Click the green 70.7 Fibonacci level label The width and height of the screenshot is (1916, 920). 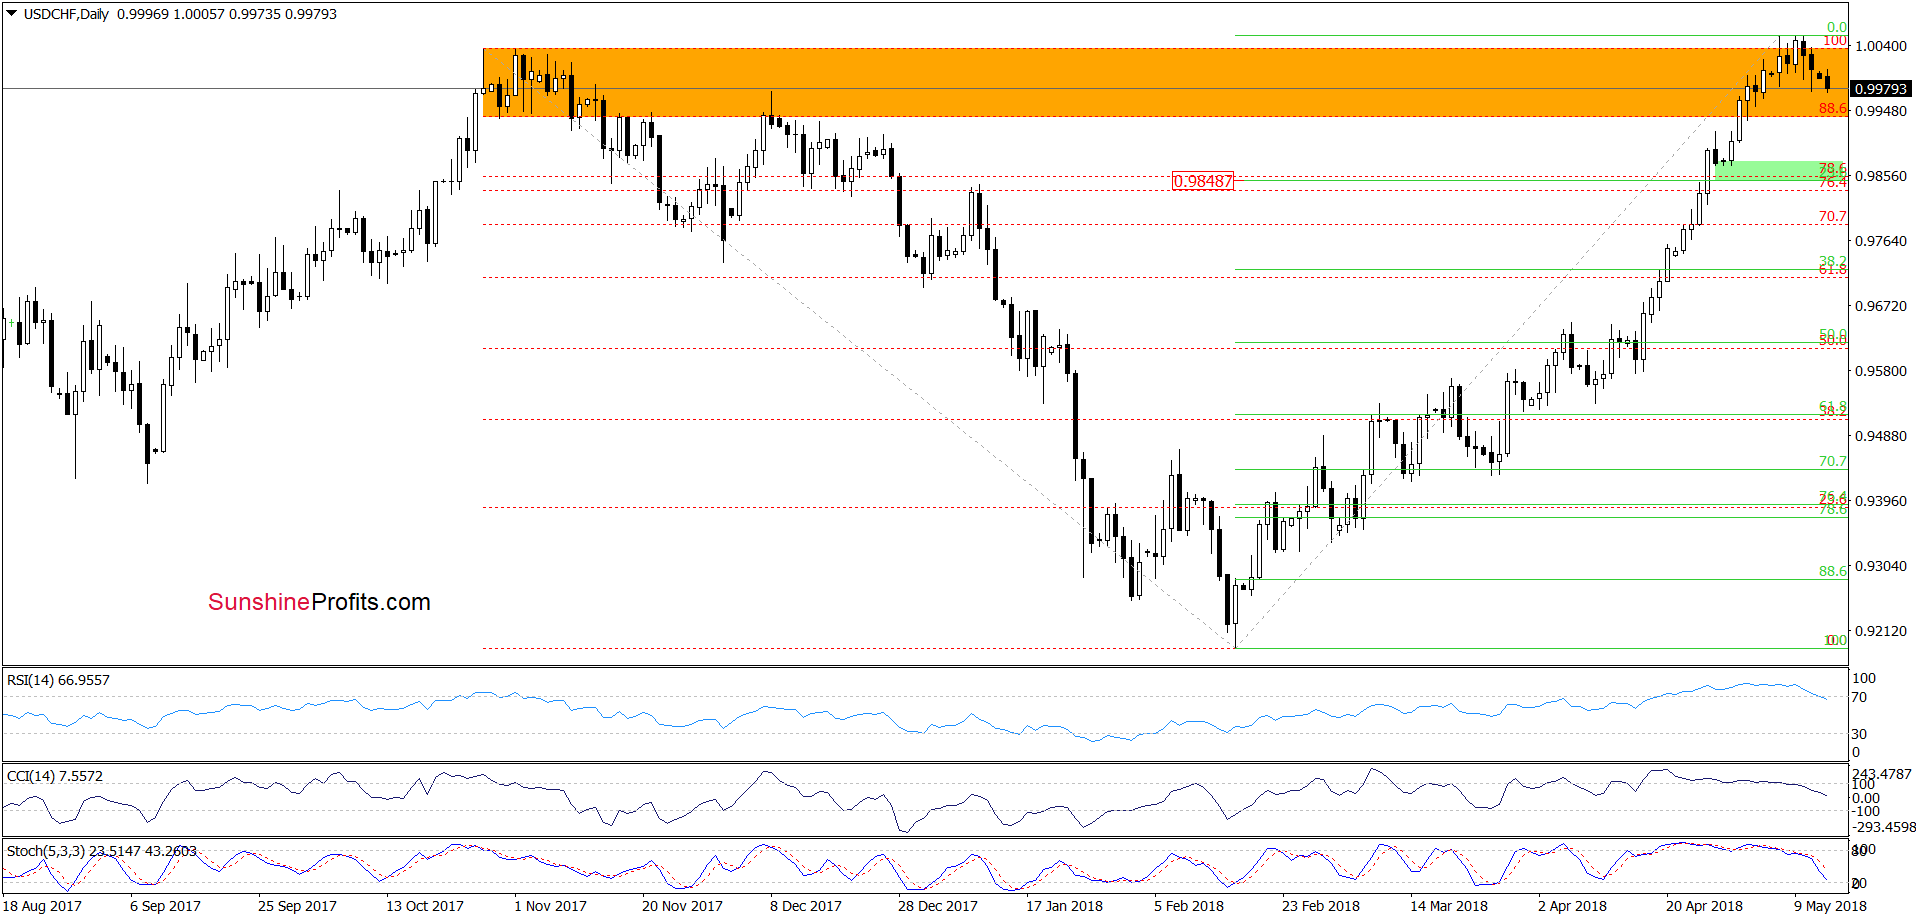1832,462
